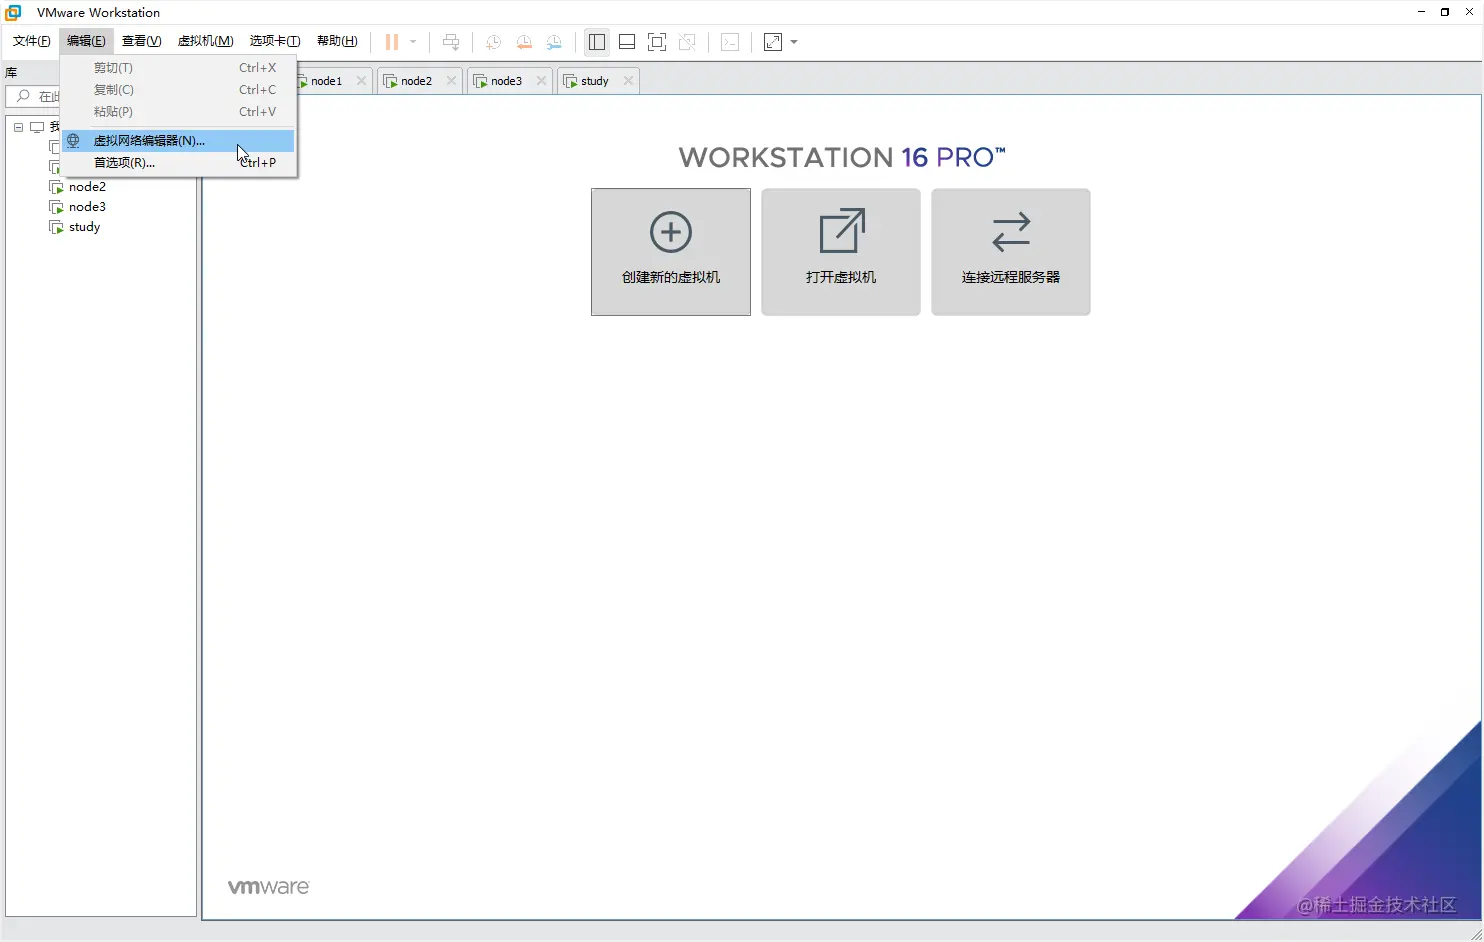Close the study tab
1484x942 pixels.
point(628,81)
